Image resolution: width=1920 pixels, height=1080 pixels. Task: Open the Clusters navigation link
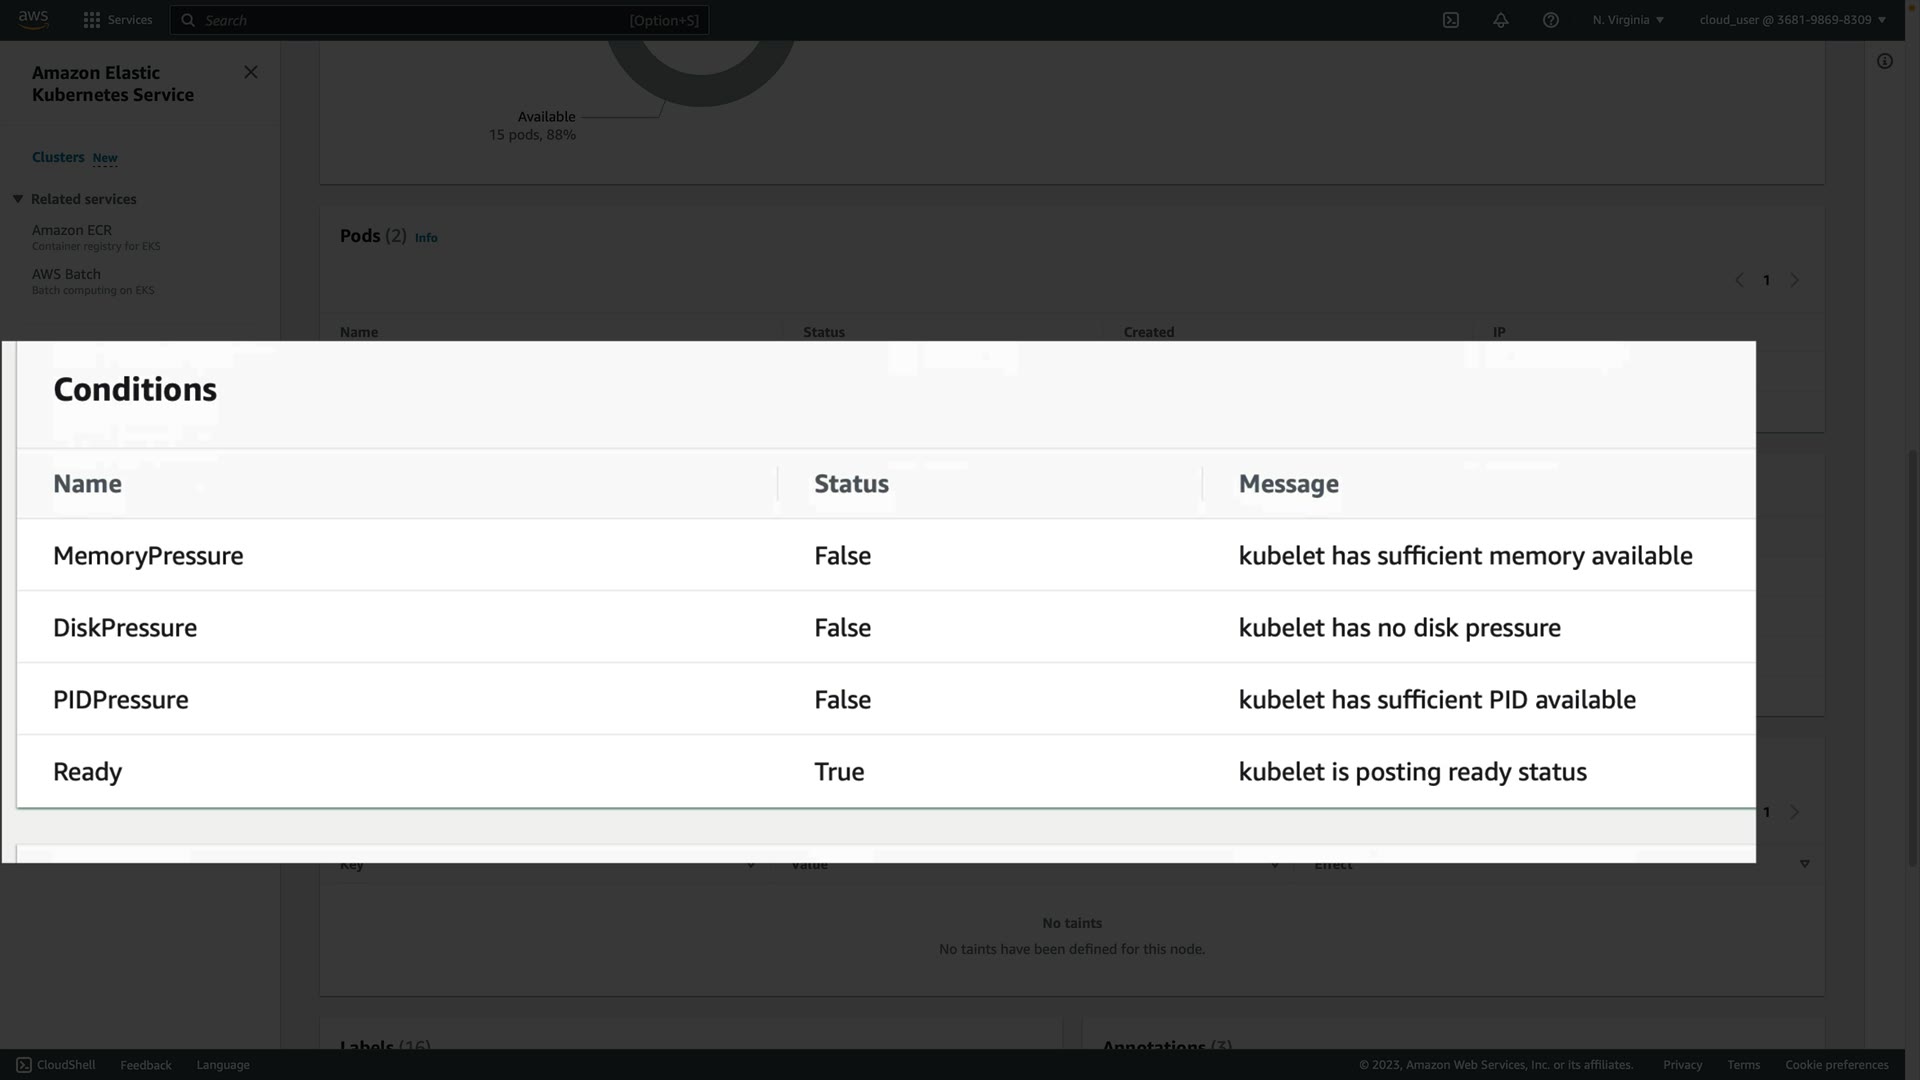58,157
